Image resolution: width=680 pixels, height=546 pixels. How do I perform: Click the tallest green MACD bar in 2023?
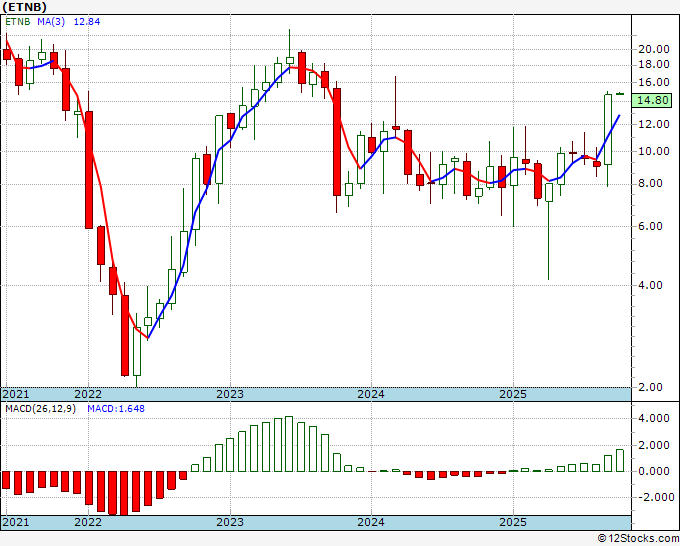pyautogui.click(x=289, y=444)
